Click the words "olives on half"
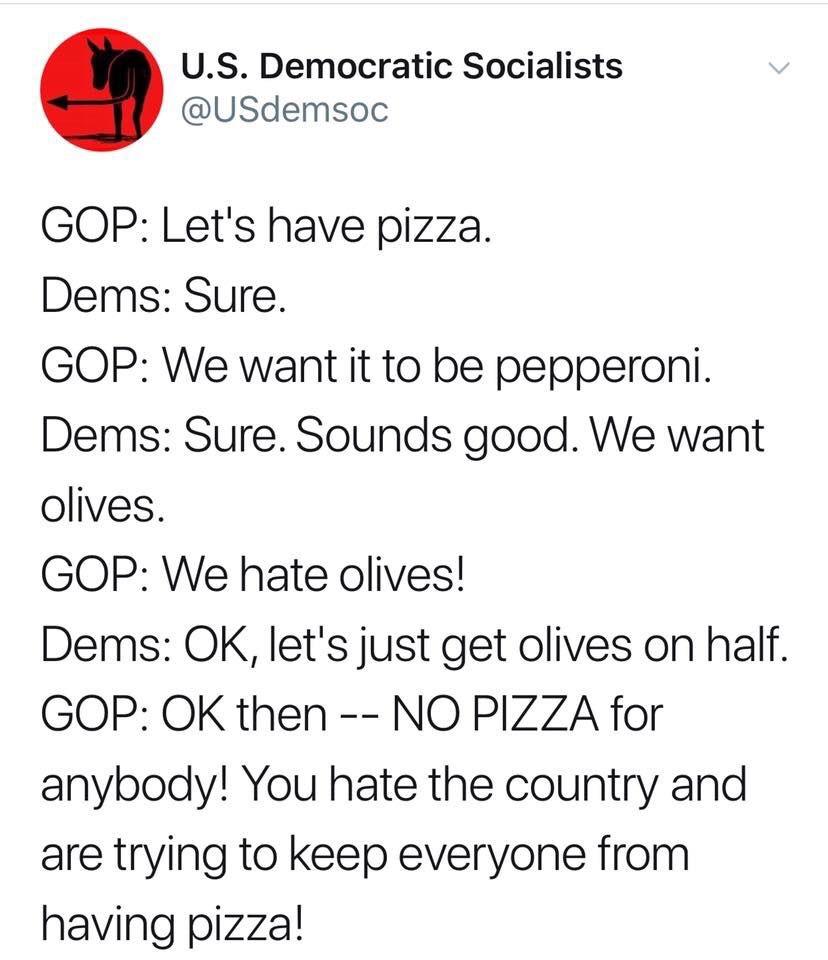828x960 pixels. click(651, 642)
